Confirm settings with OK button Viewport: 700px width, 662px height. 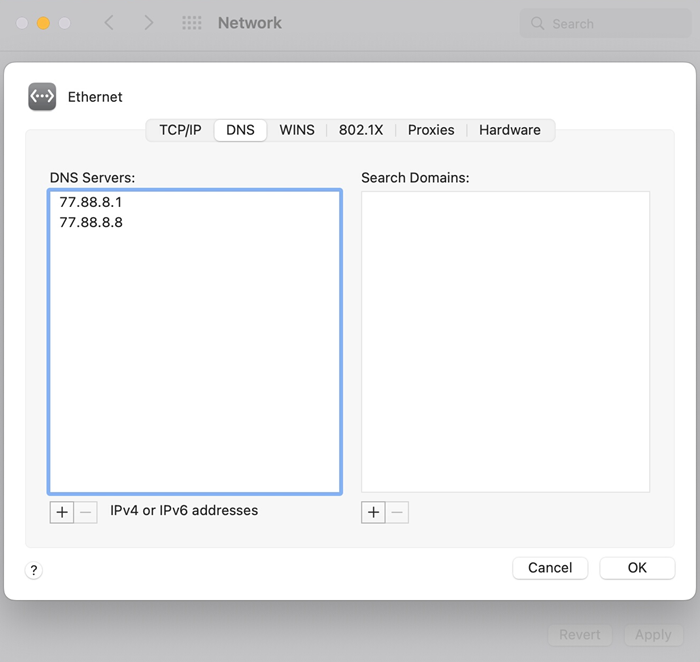[637, 568]
